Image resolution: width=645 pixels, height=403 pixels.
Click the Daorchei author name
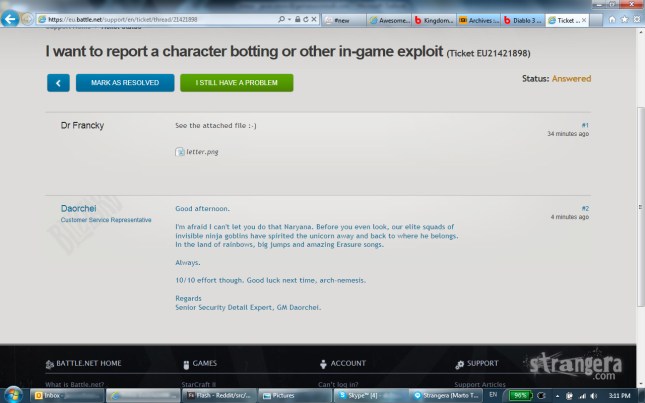pos(80,208)
